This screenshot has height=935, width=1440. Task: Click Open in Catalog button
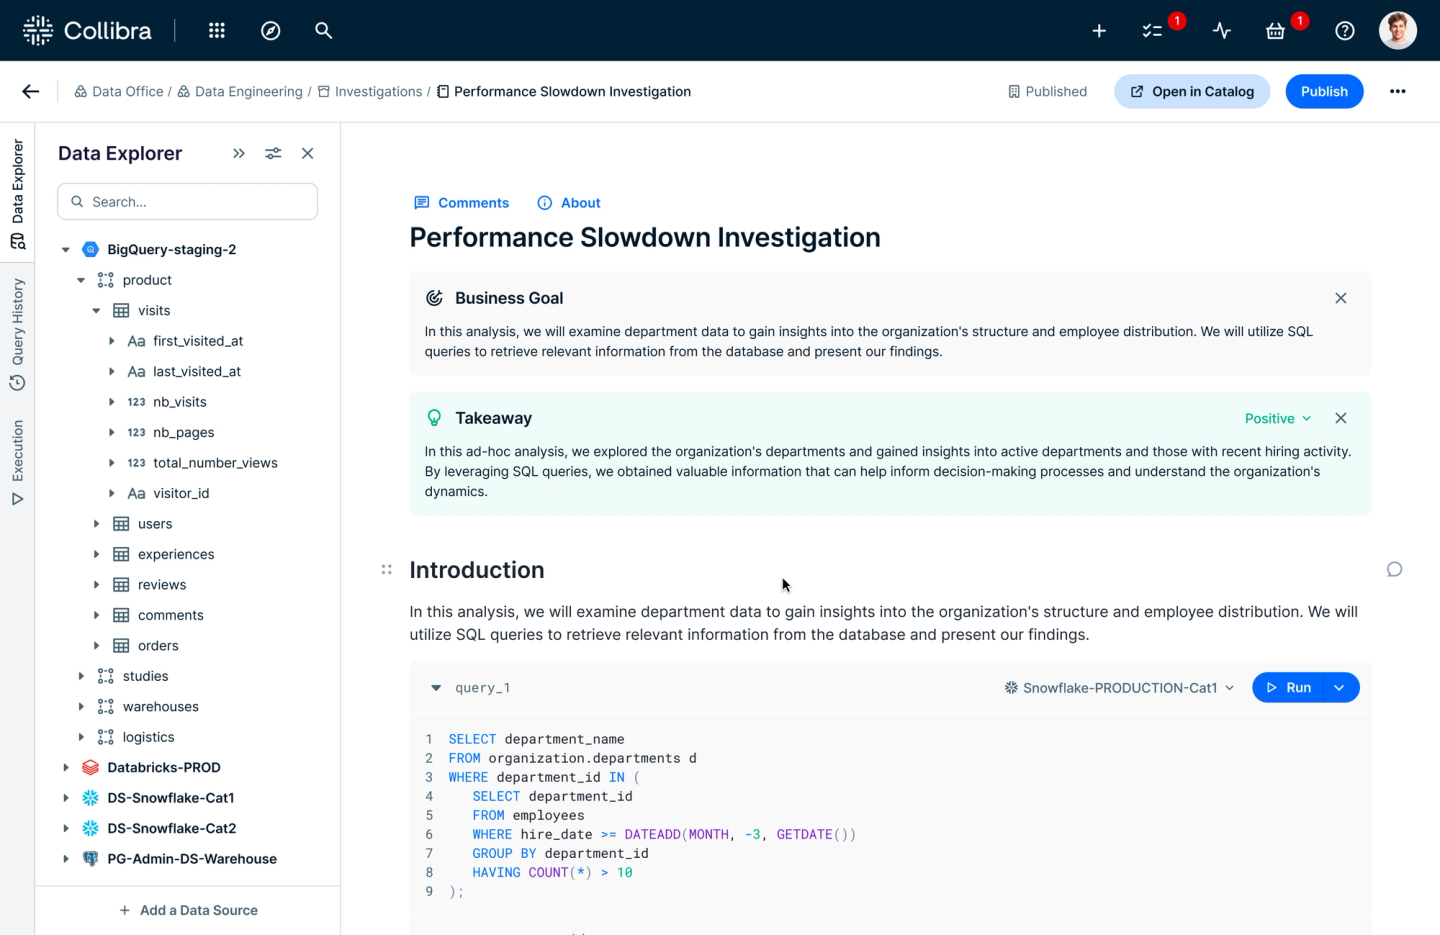point(1191,91)
